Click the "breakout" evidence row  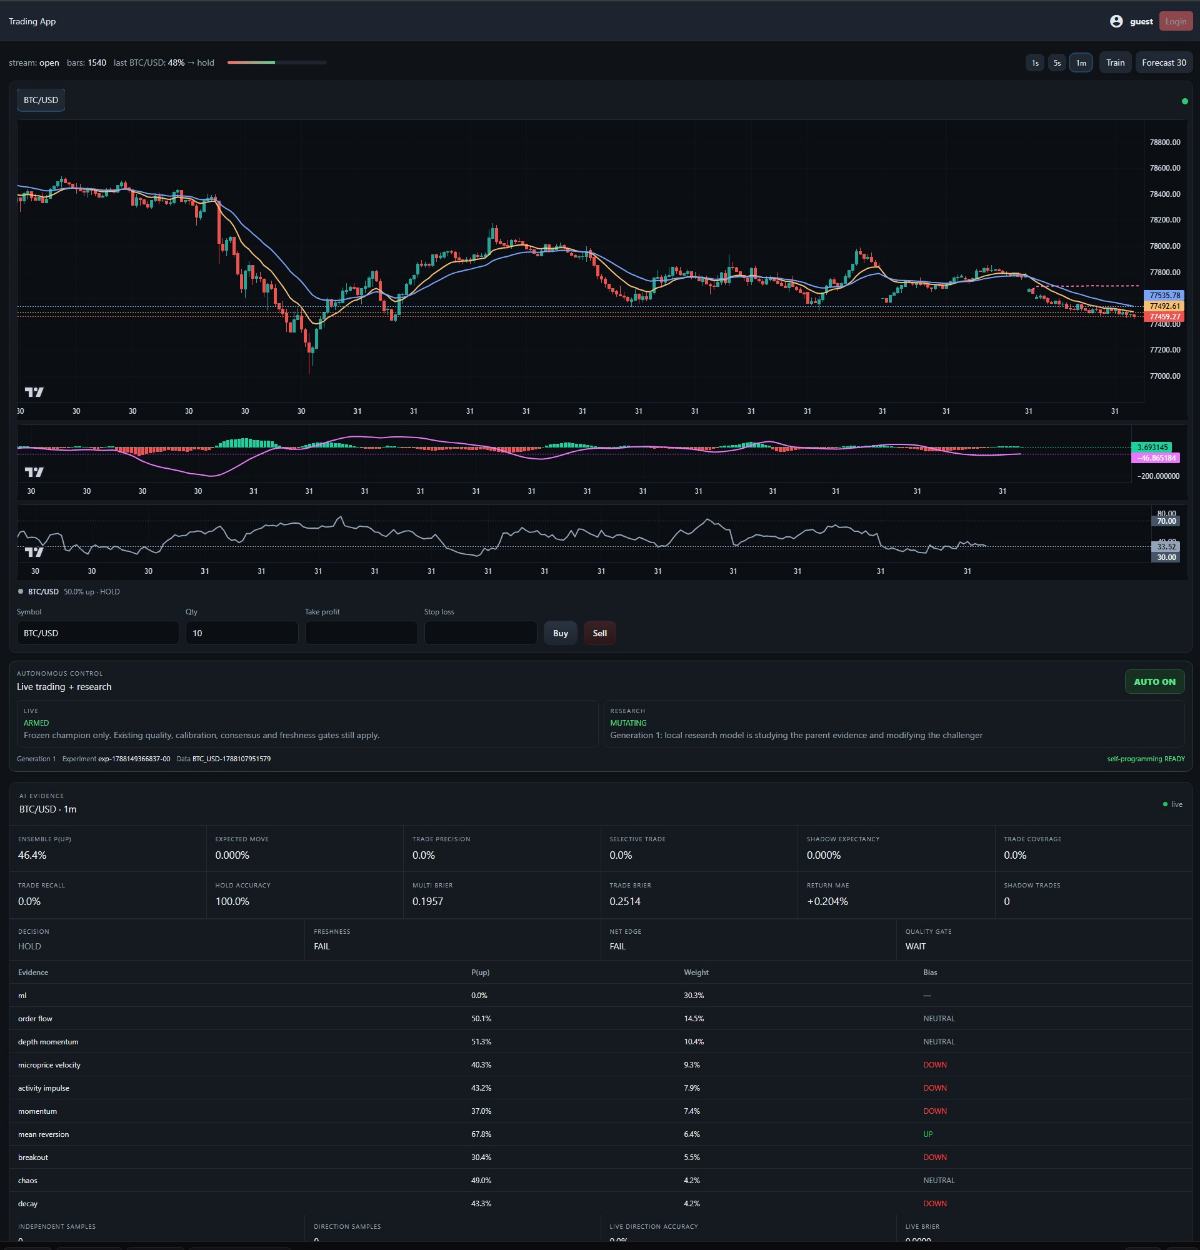pyautogui.click(x=600, y=1157)
